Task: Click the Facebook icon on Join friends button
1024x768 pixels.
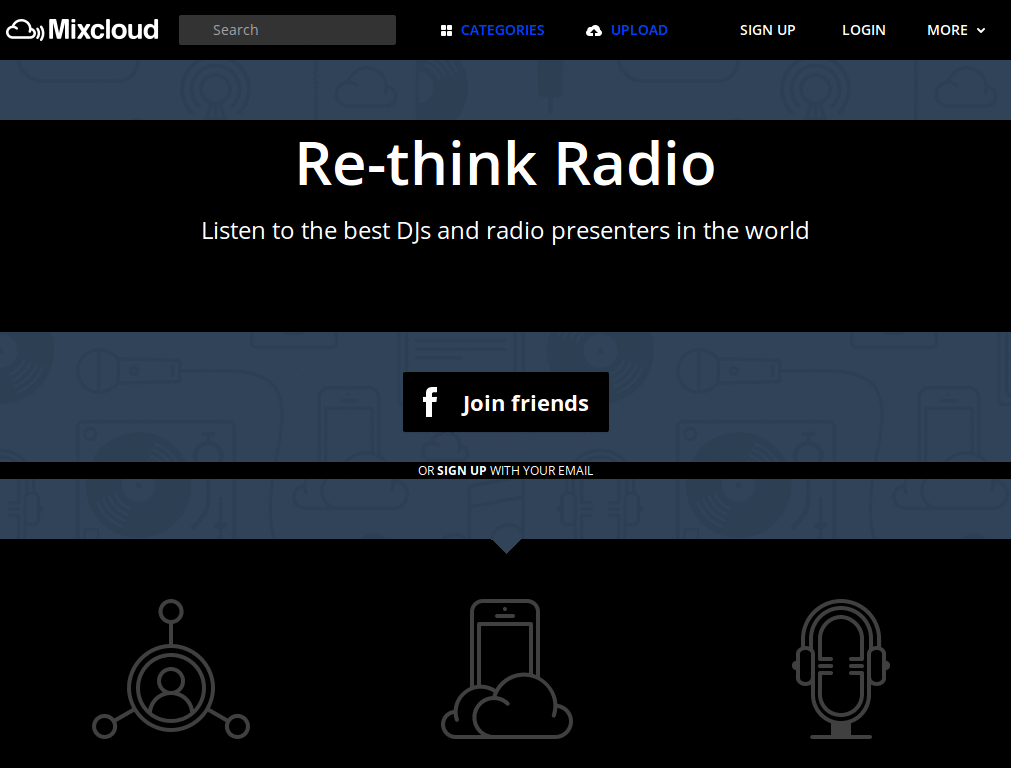Action: (429, 401)
